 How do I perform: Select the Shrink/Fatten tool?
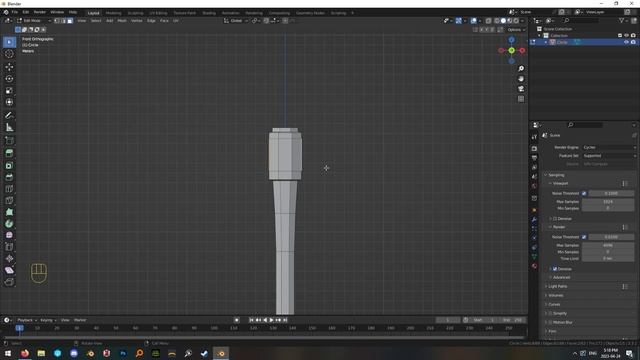[x=9, y=258]
